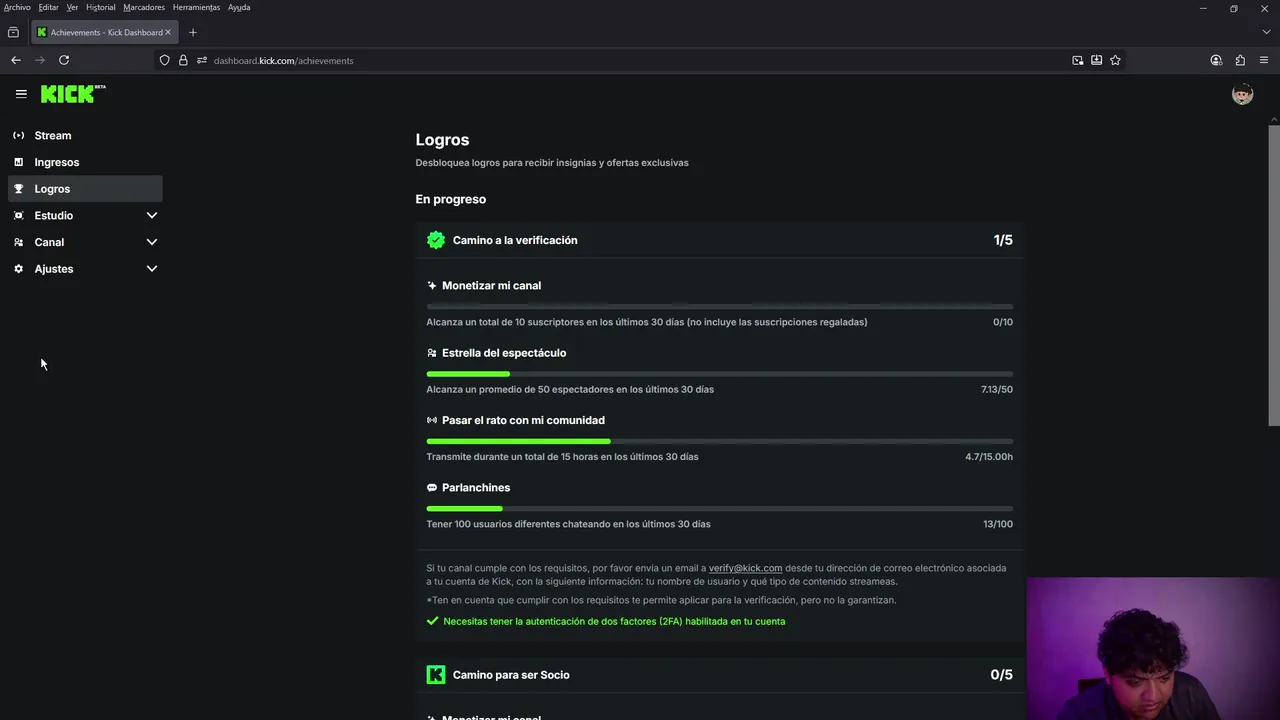
Task: Click the chat bubble icon beside Parlanchines
Action: click(x=432, y=488)
